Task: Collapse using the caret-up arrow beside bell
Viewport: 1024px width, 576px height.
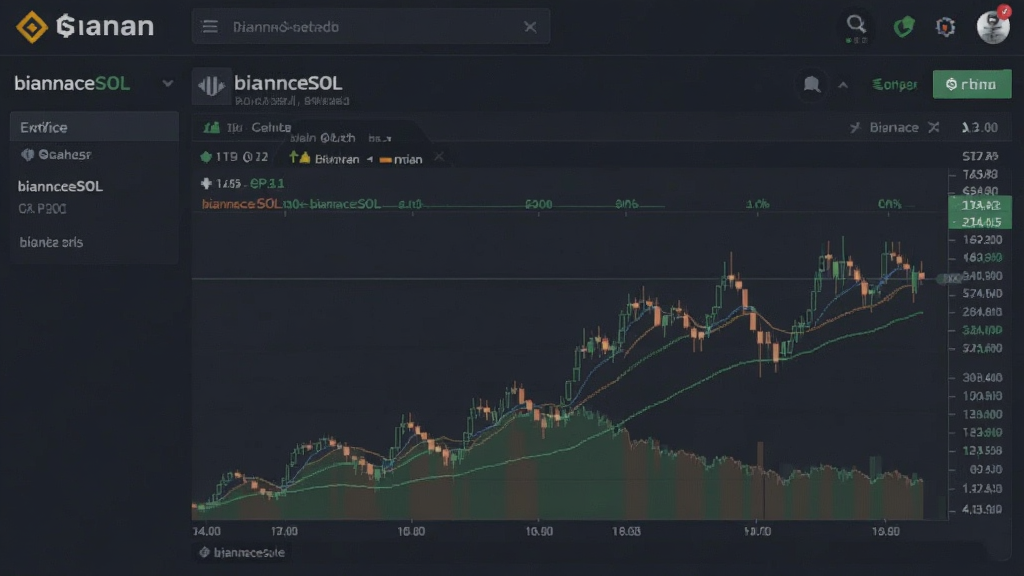Action: point(843,85)
